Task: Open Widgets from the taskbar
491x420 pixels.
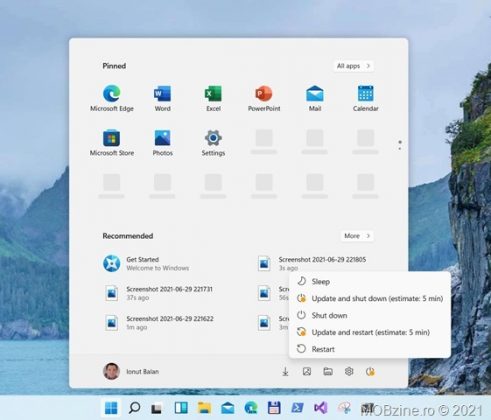Action: click(181, 407)
